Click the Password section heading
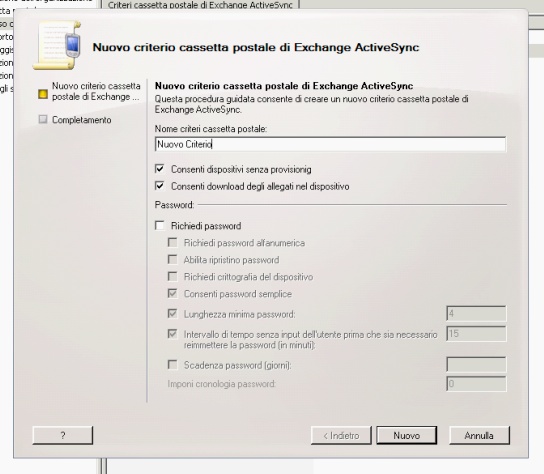 [x=174, y=205]
